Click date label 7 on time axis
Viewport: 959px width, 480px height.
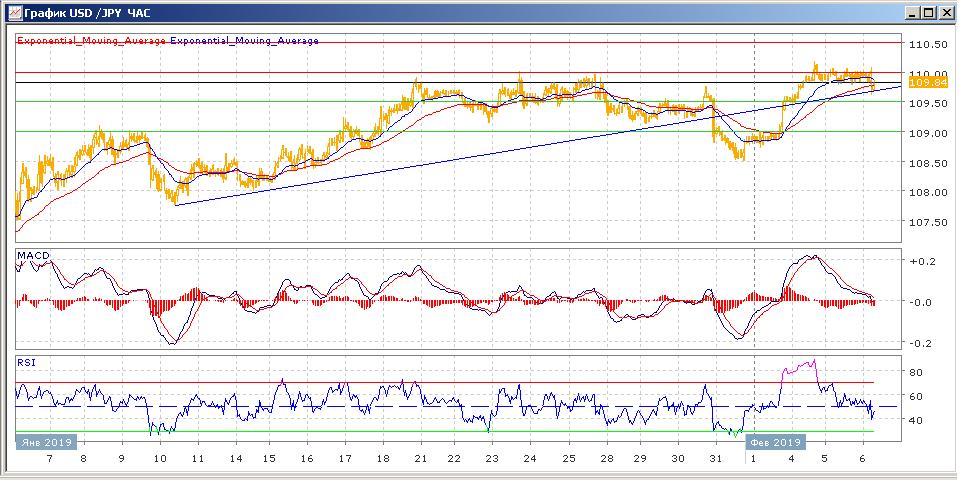point(50,459)
